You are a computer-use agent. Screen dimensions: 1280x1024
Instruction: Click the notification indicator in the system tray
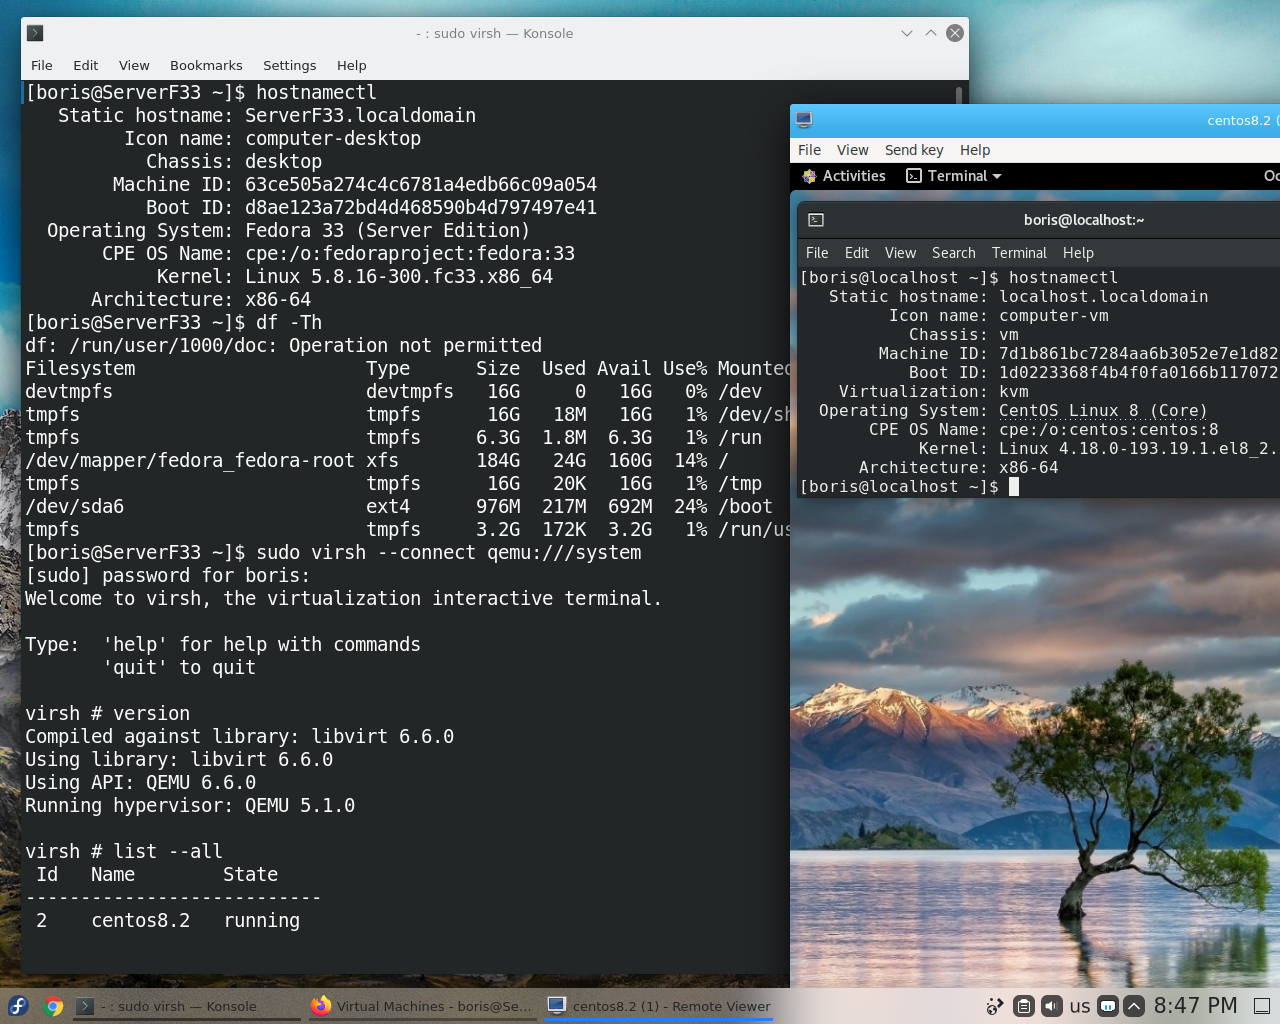click(x=1107, y=1006)
